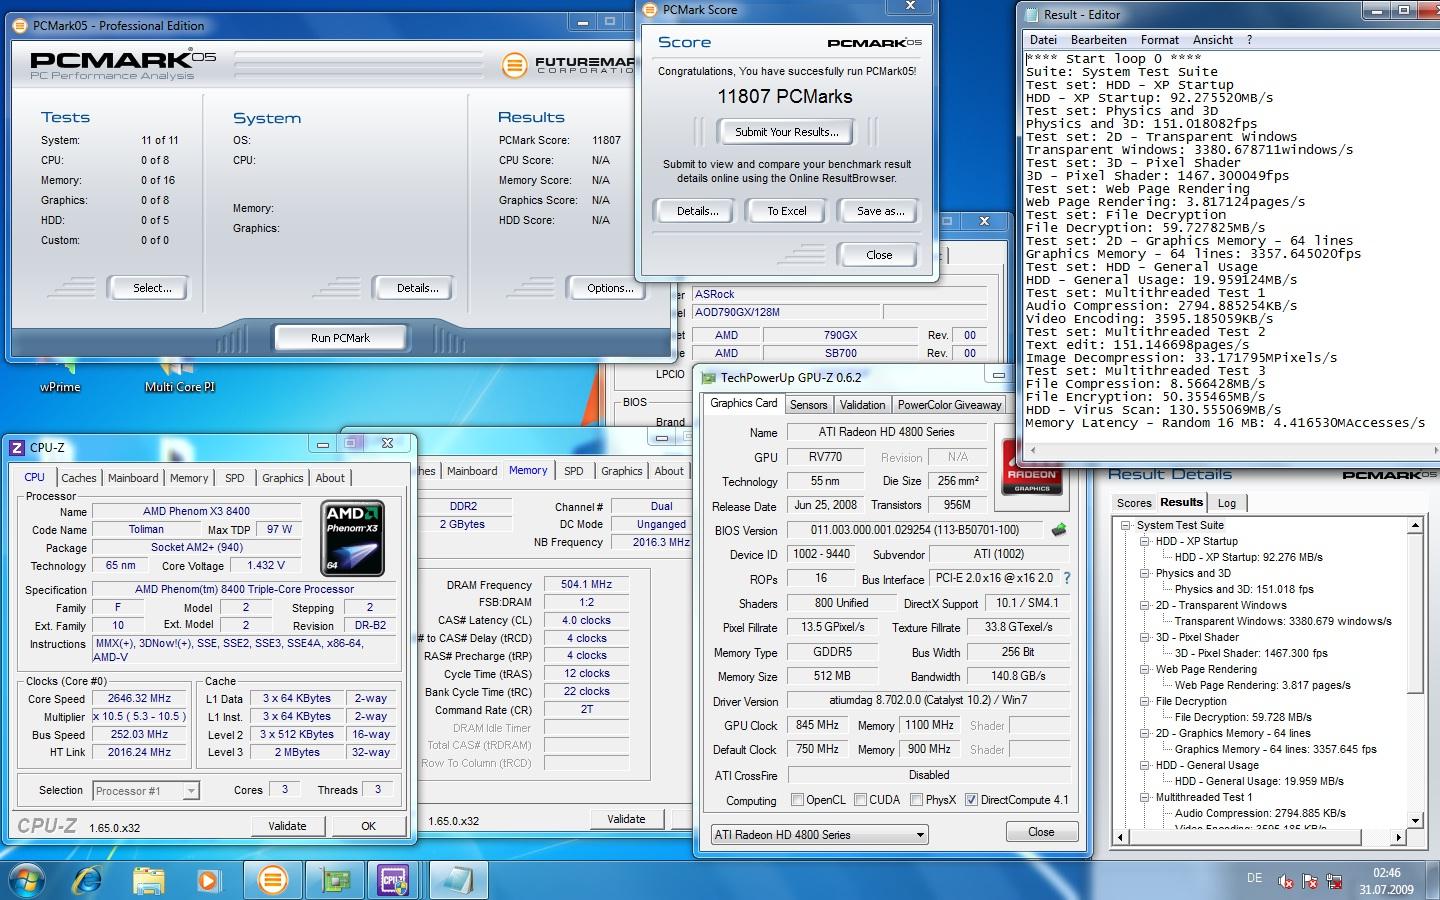Switch to the Sensors tab in GPU-Z
The height and width of the screenshot is (900, 1440).
(808, 405)
